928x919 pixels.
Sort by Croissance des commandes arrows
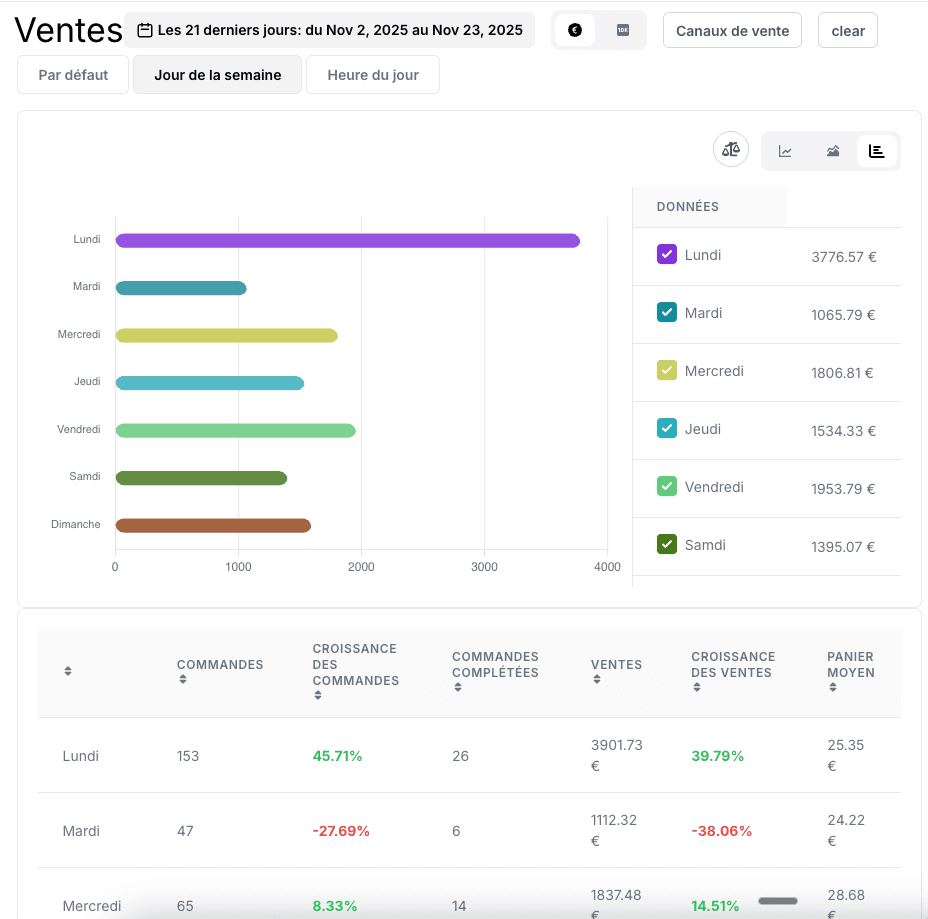[318, 695]
